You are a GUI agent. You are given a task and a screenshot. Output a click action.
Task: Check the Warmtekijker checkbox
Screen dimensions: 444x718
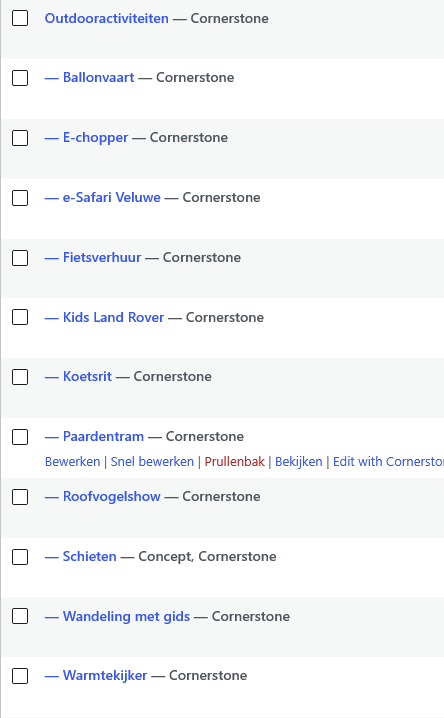pyautogui.click(x=20, y=676)
